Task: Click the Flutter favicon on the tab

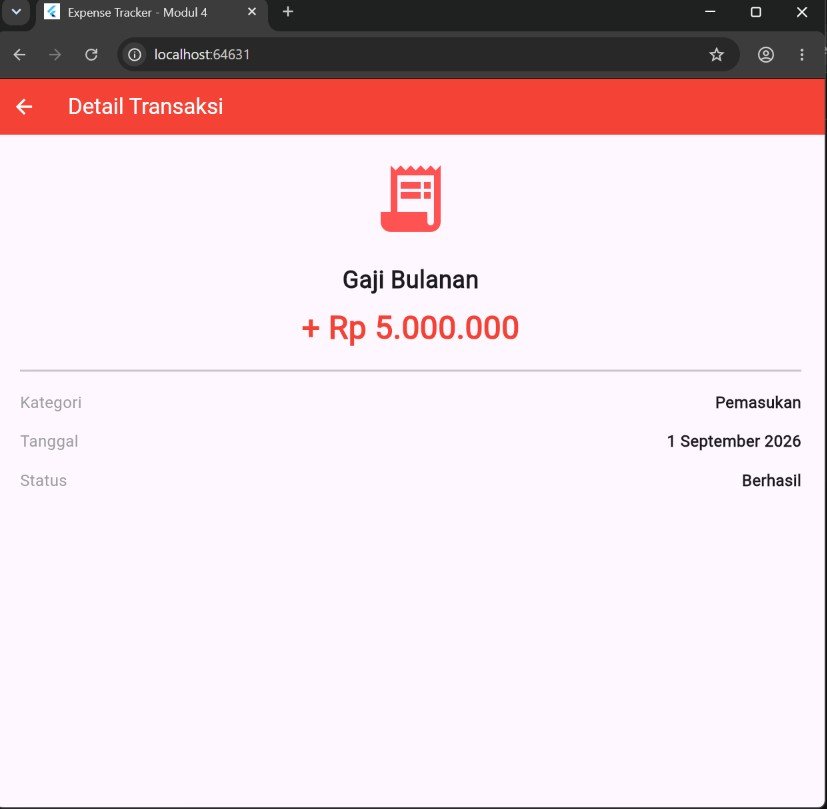Action: coord(52,12)
